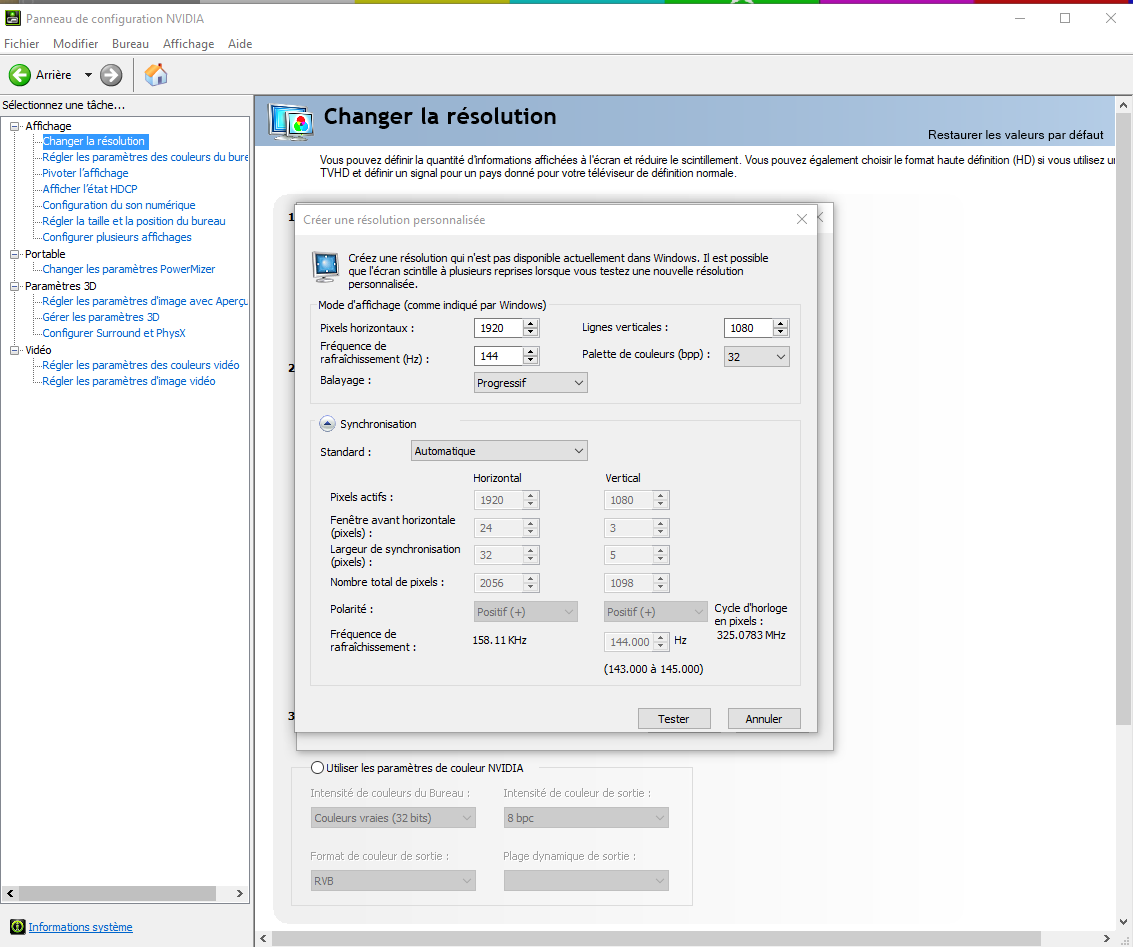Open the Balayage Progressif dropdown
The height and width of the screenshot is (947, 1133).
tap(530, 382)
